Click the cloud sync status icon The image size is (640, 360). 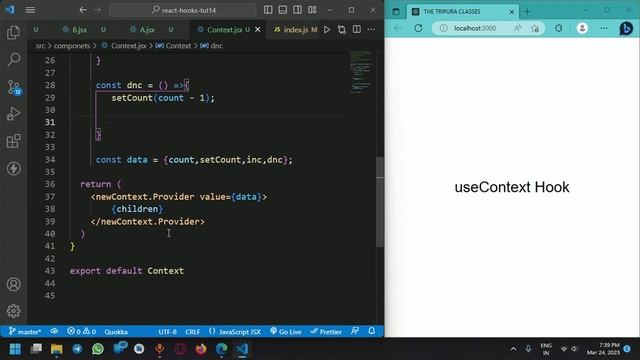[54, 331]
